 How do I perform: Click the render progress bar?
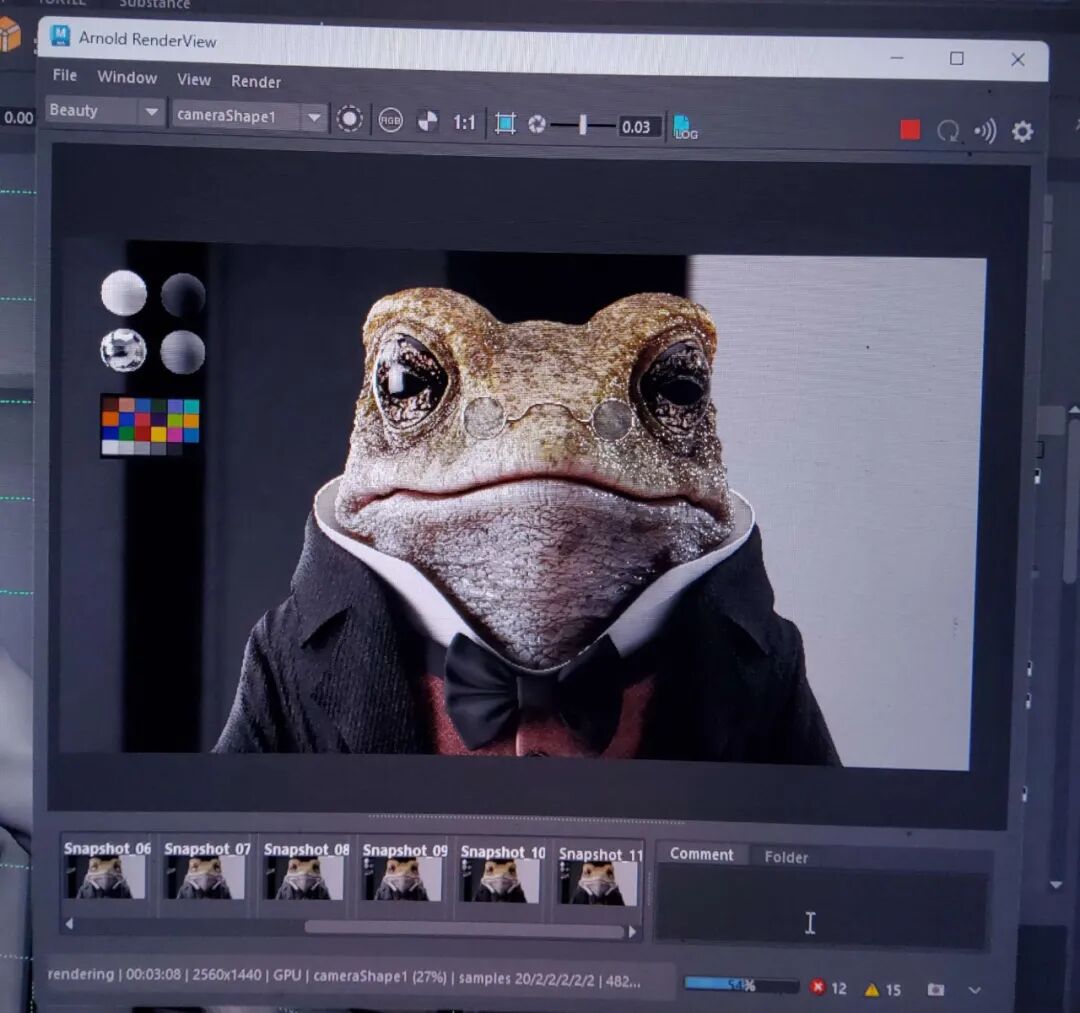(742, 985)
